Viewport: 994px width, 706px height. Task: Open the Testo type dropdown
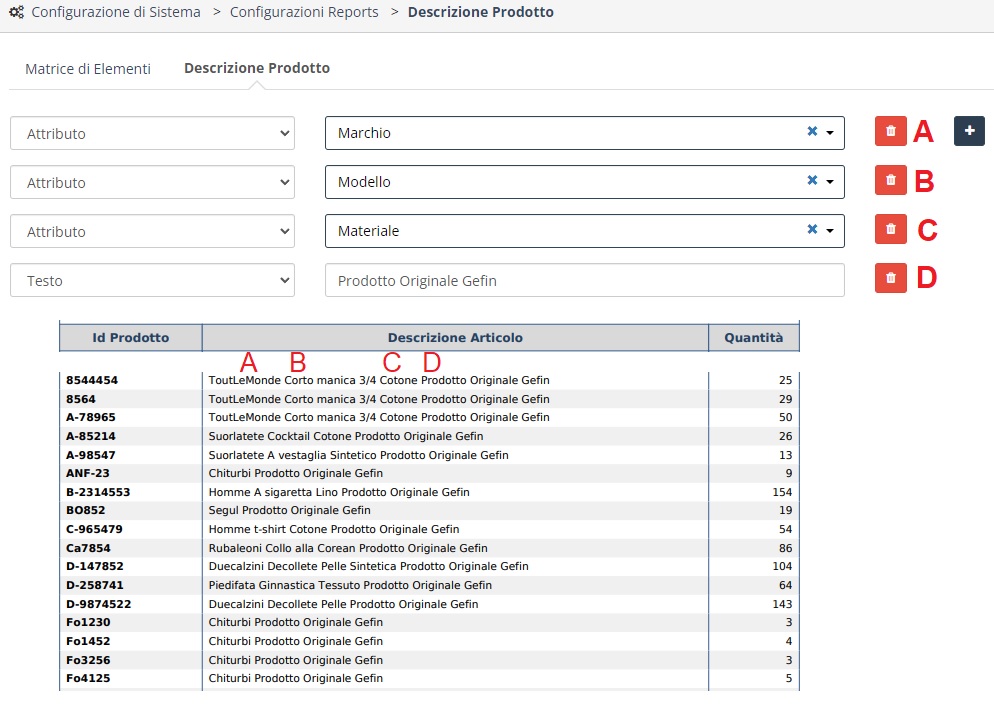point(152,280)
